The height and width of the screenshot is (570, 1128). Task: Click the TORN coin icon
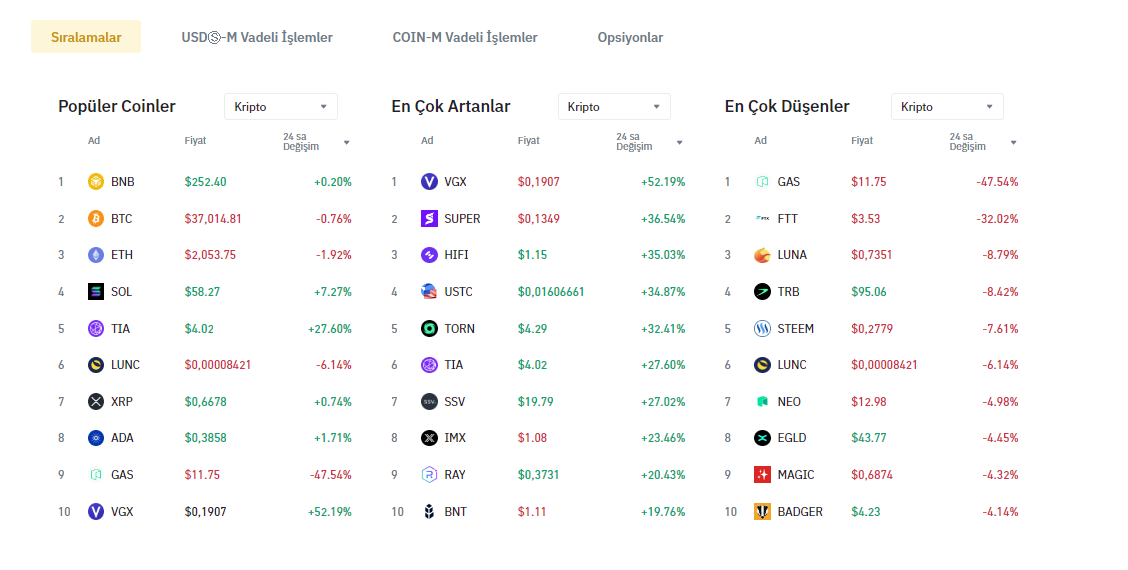429,329
